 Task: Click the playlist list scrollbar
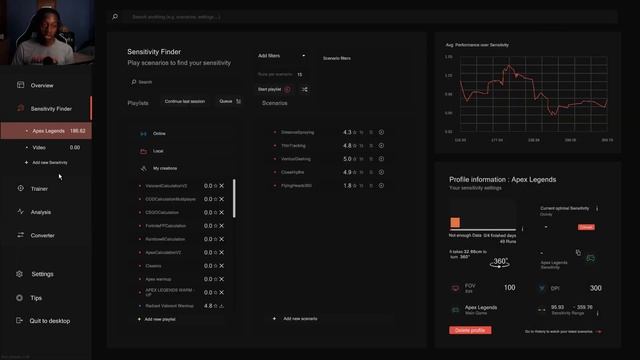click(x=234, y=198)
